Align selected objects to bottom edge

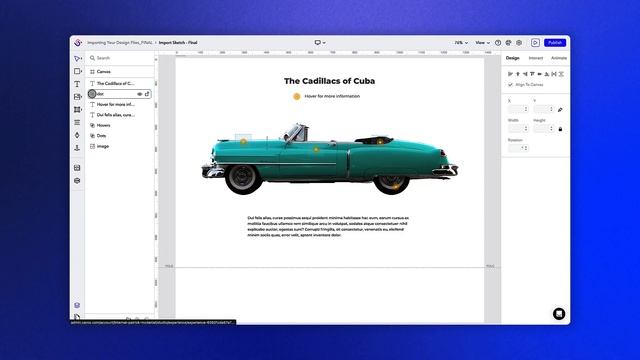pyautogui.click(x=547, y=74)
